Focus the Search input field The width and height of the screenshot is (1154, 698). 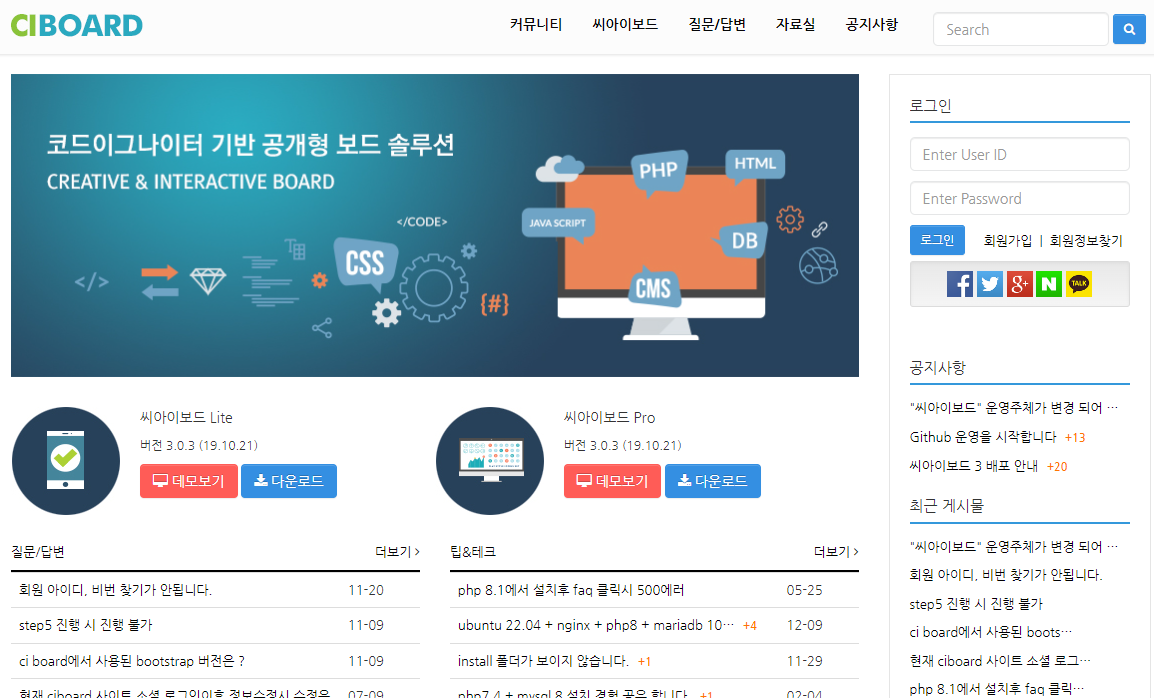[1021, 29]
